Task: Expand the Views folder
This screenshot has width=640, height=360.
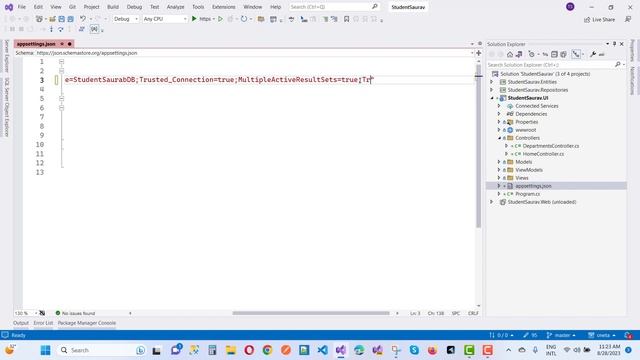Action: pos(499,178)
